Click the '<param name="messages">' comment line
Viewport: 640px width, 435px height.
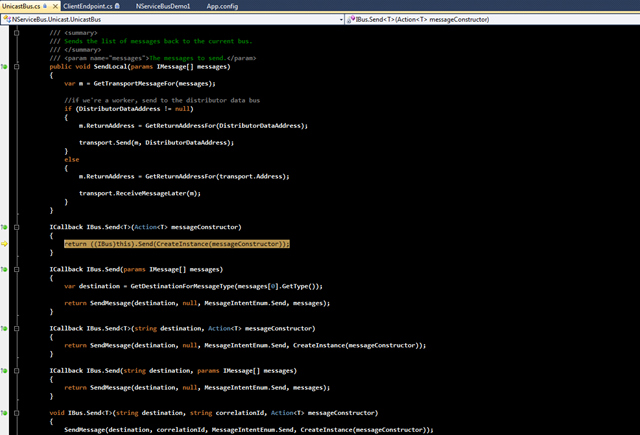point(153,58)
